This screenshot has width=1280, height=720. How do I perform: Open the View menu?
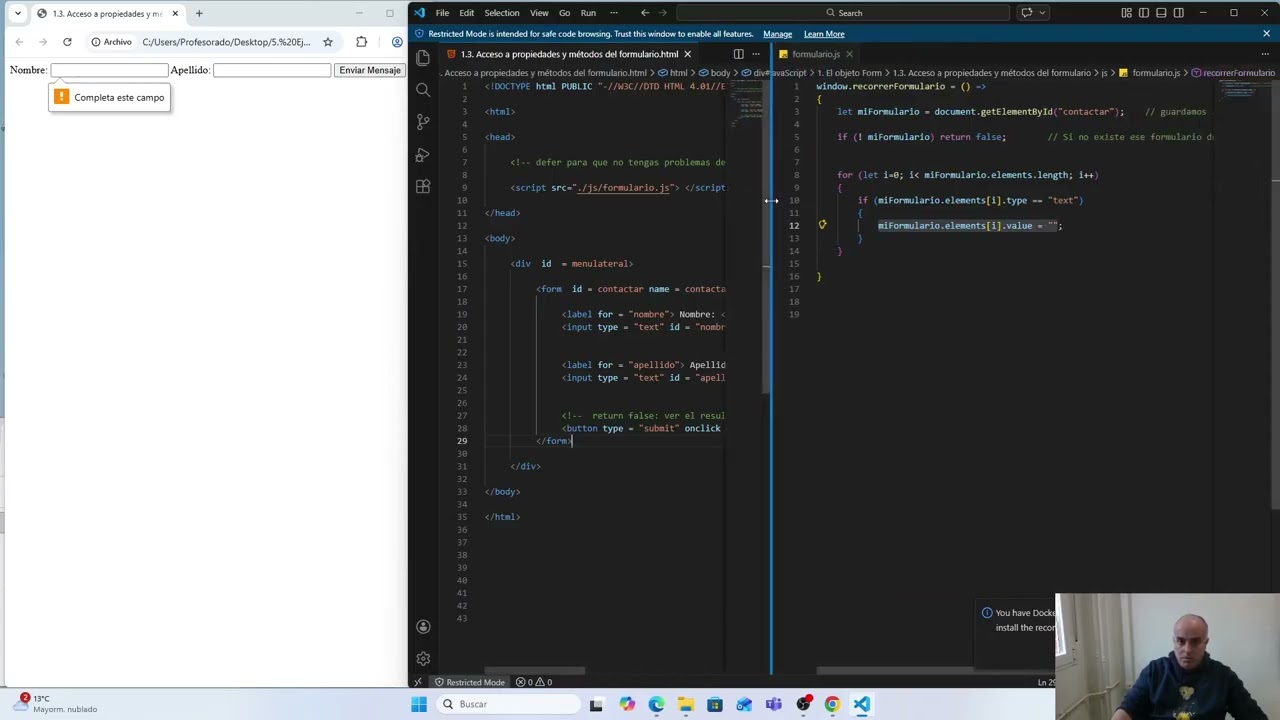point(539,13)
